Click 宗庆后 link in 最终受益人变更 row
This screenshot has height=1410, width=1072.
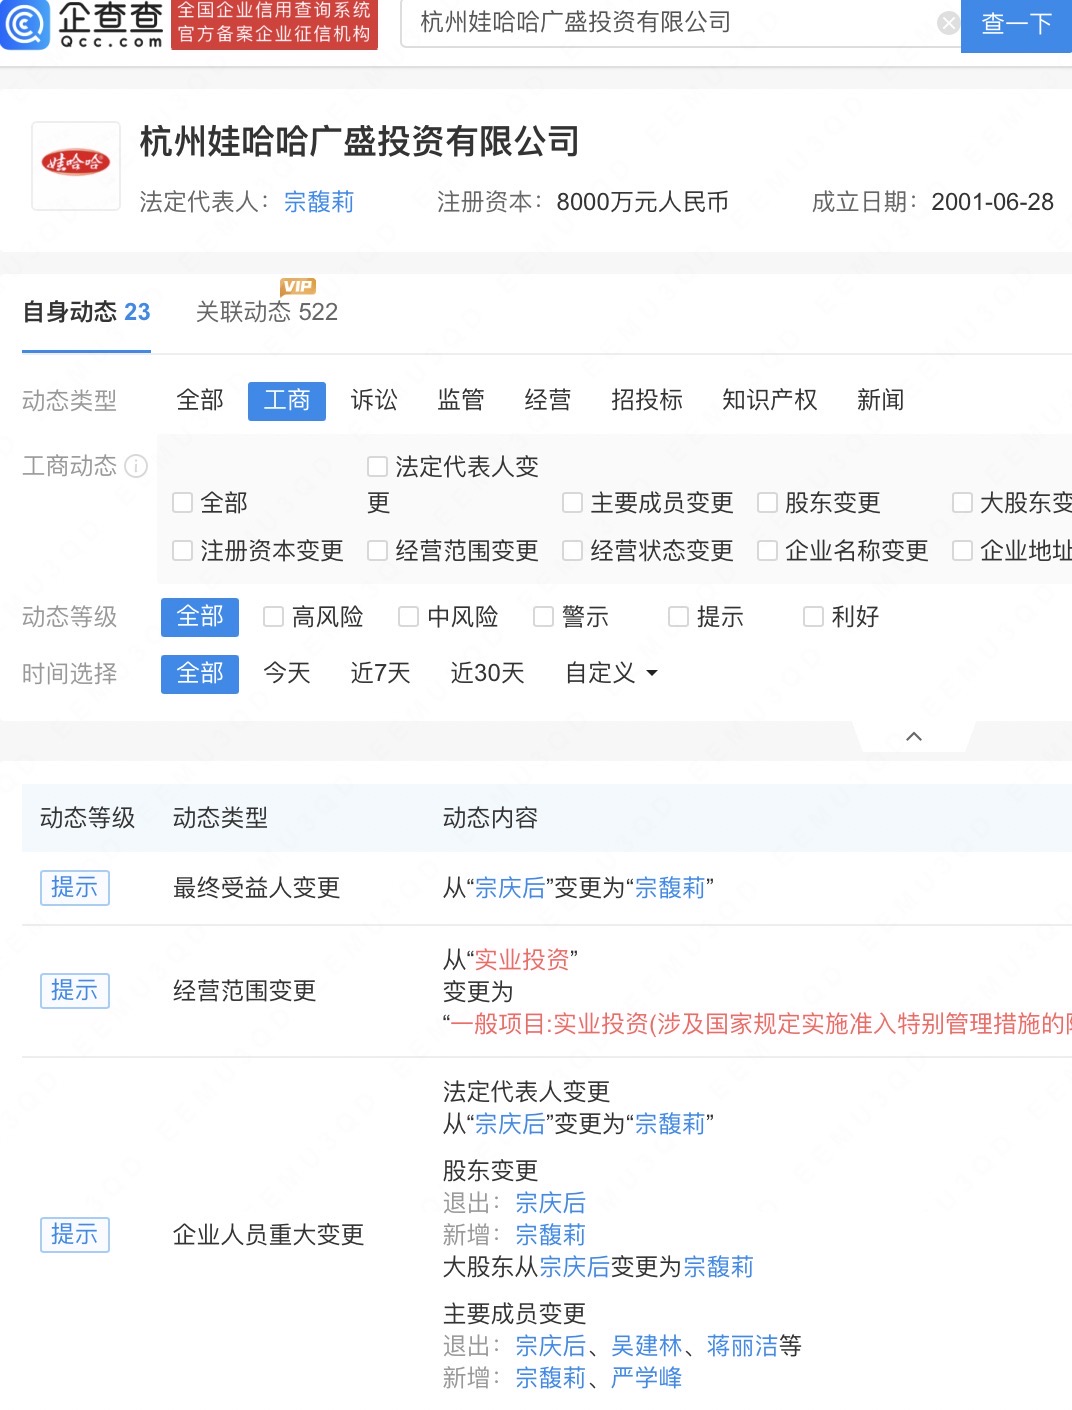[510, 888]
